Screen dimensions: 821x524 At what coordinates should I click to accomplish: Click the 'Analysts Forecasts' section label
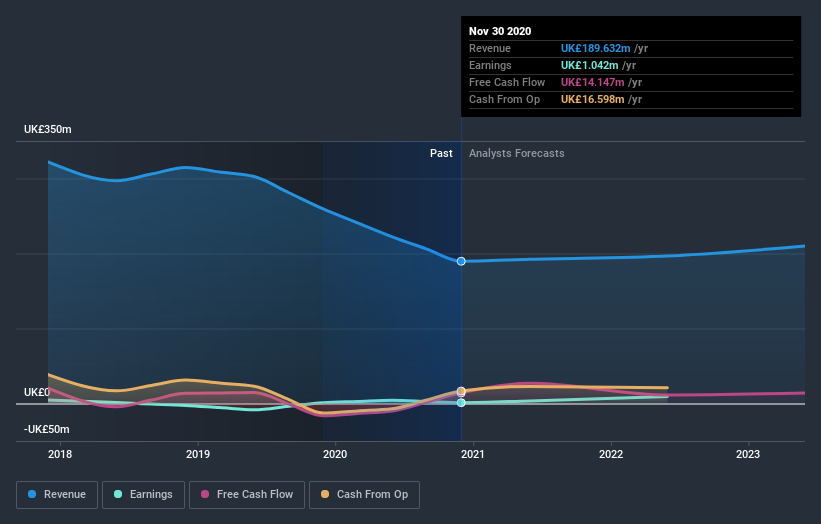[517, 153]
